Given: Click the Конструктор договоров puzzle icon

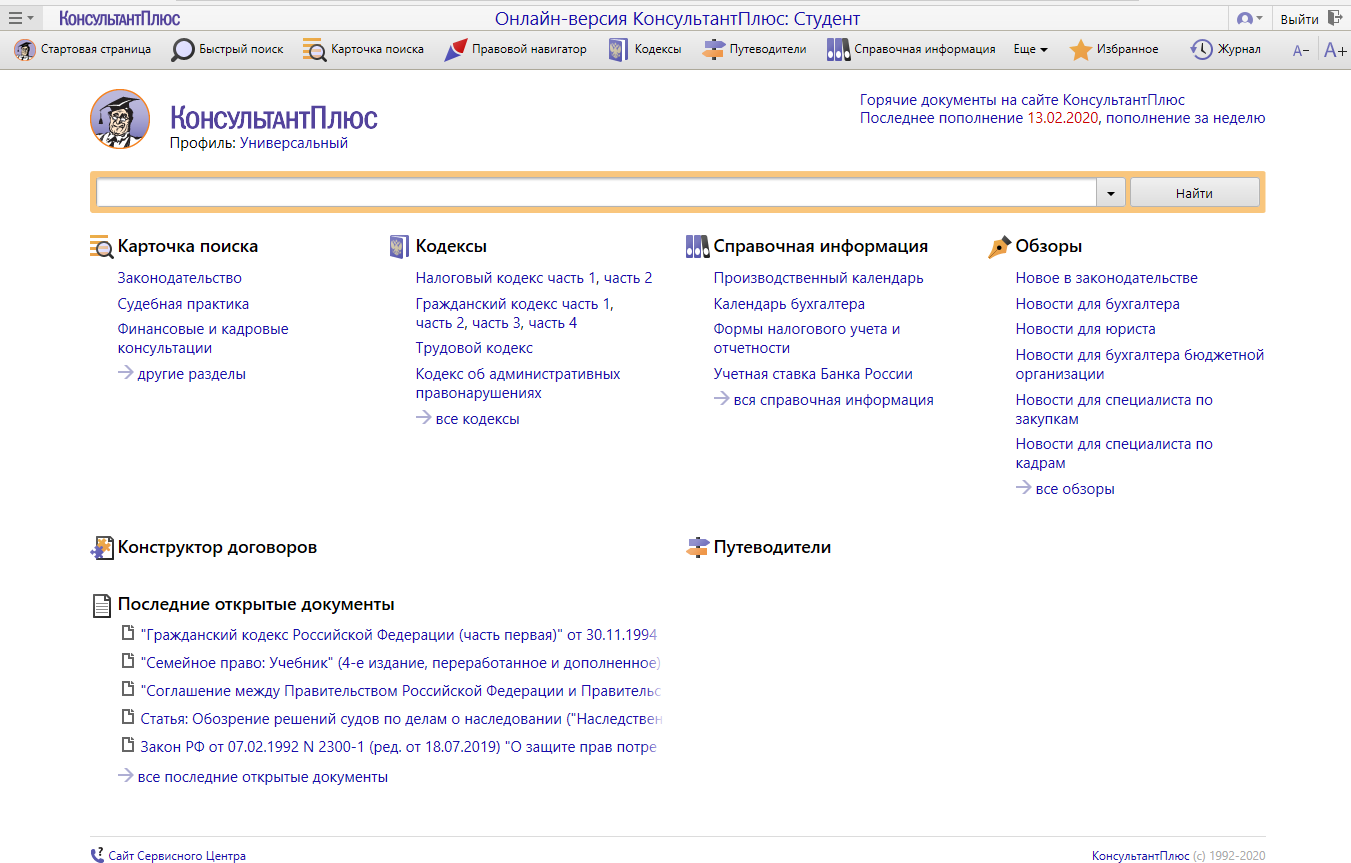Looking at the screenshot, I should pos(101,548).
